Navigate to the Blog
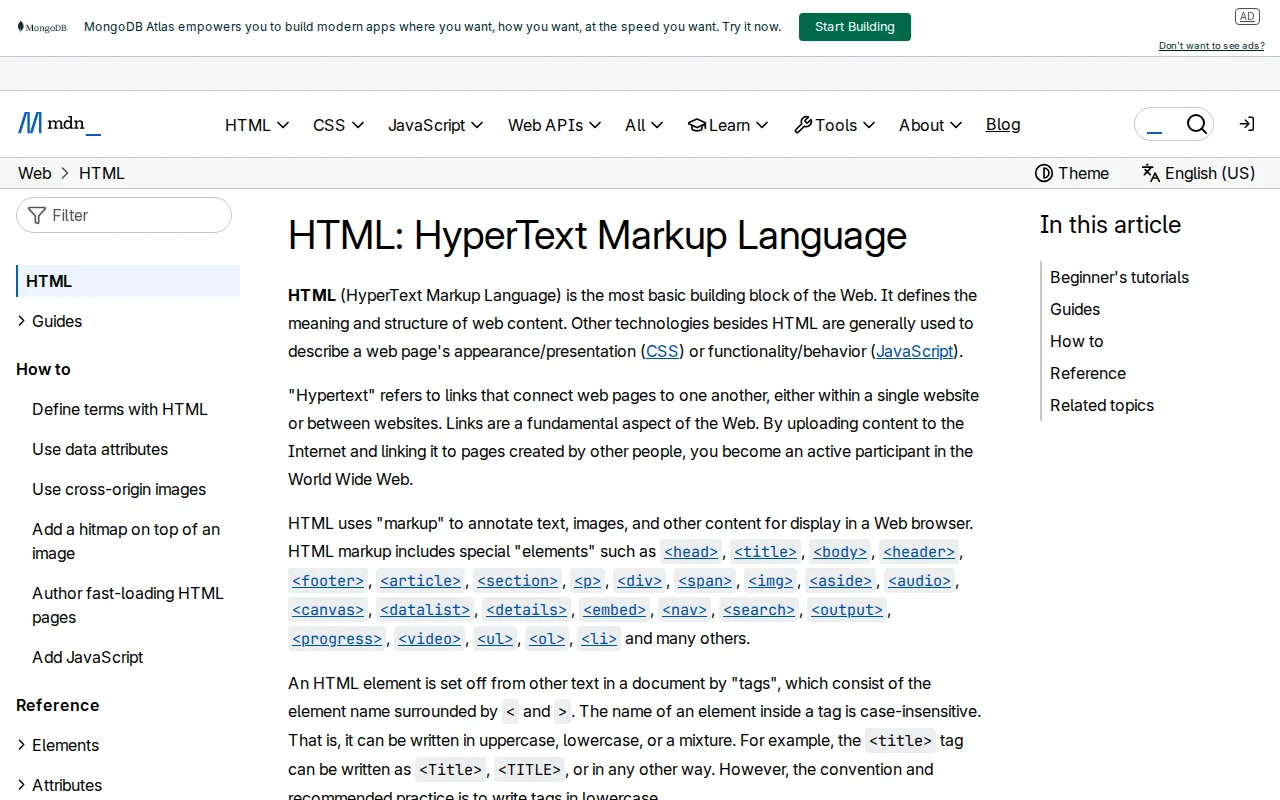 click(x=1003, y=124)
